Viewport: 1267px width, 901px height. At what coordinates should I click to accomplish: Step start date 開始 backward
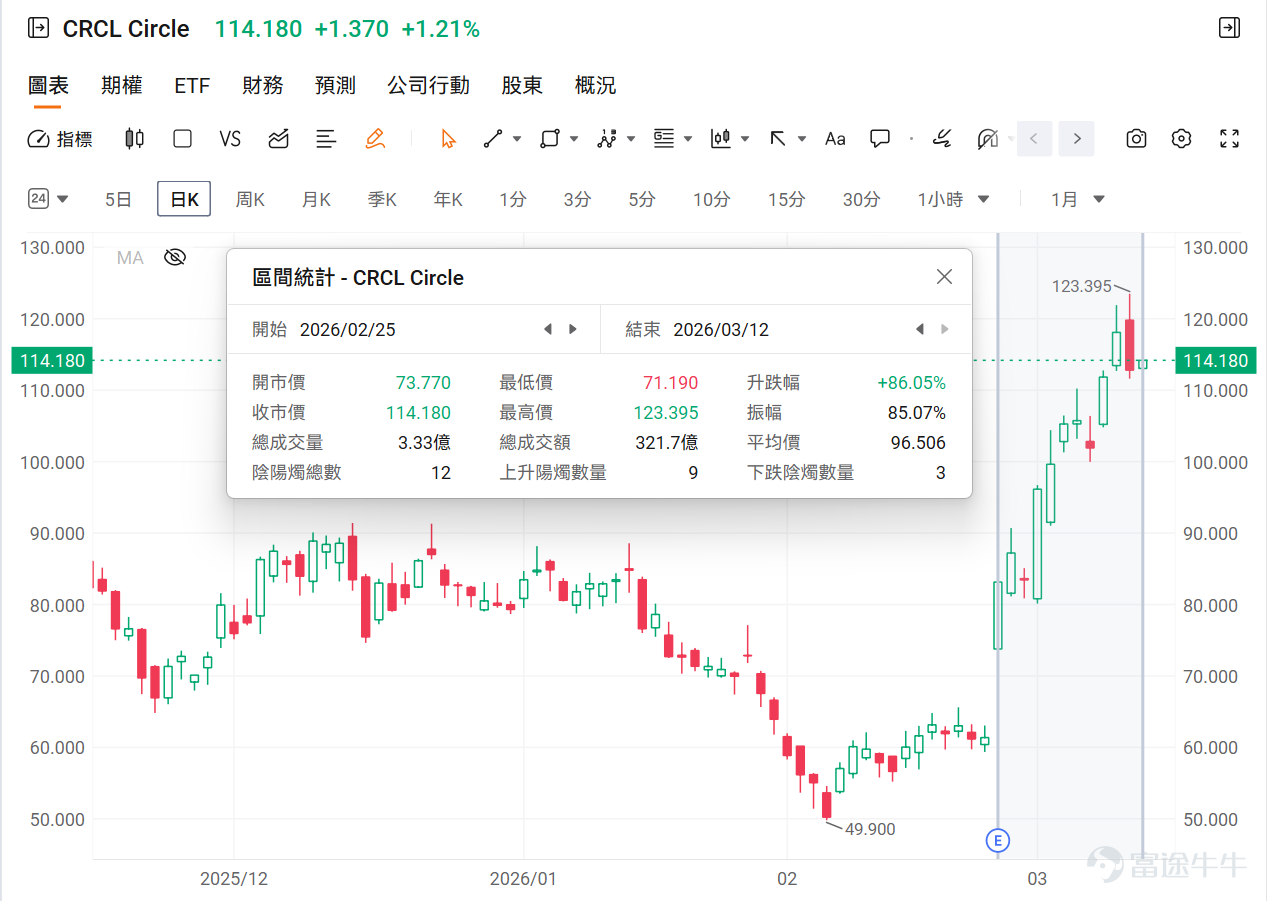coord(547,329)
